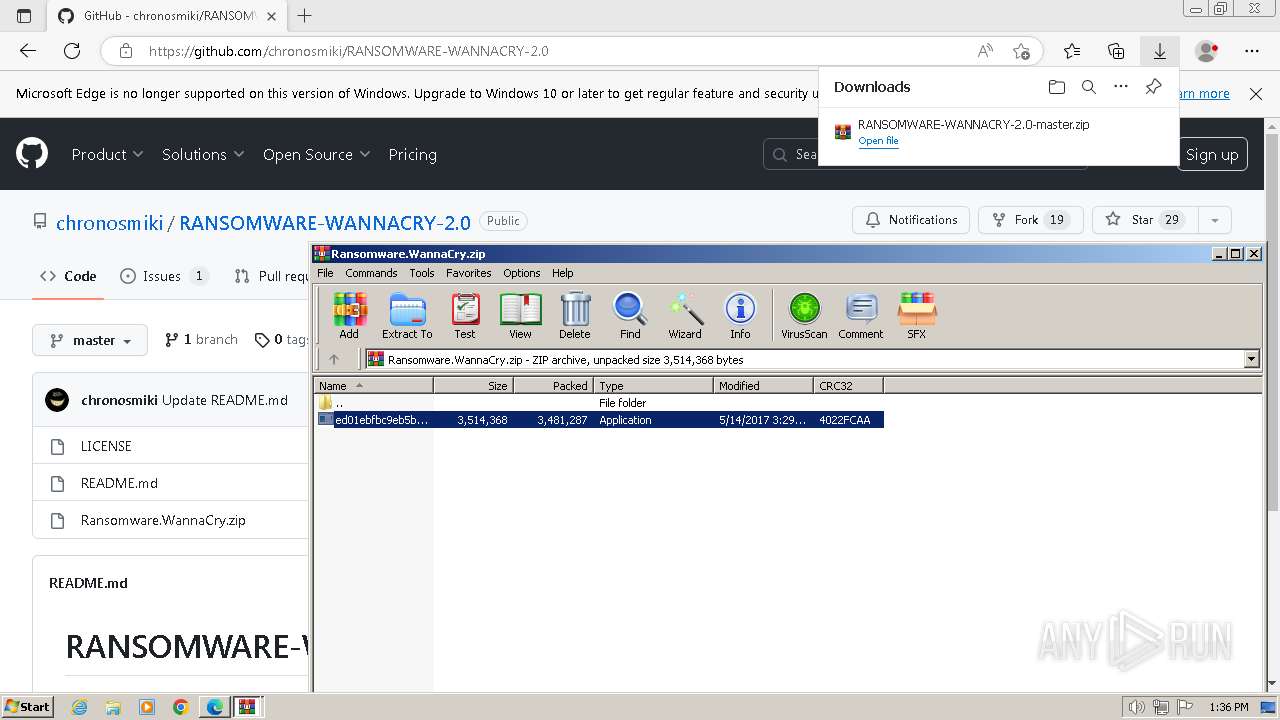
Task: Sort WinRAR list by Name column
Action: (x=374, y=385)
